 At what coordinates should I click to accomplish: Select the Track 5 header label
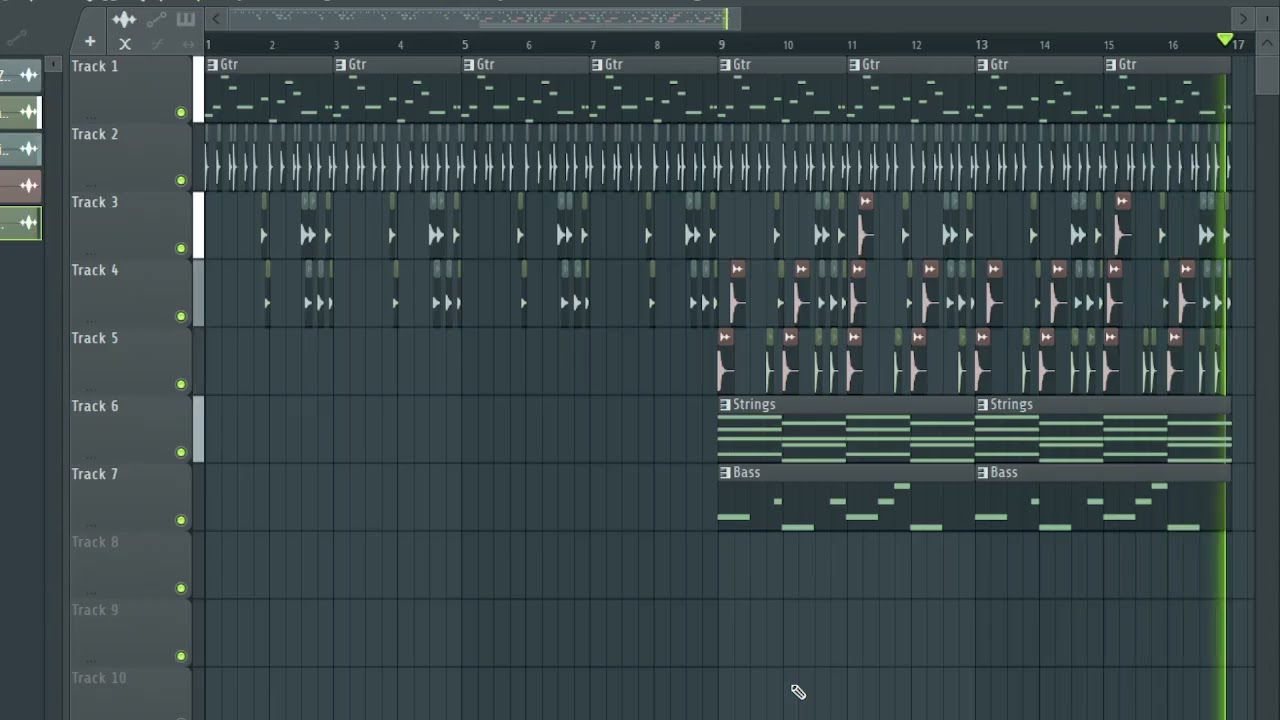click(x=94, y=338)
